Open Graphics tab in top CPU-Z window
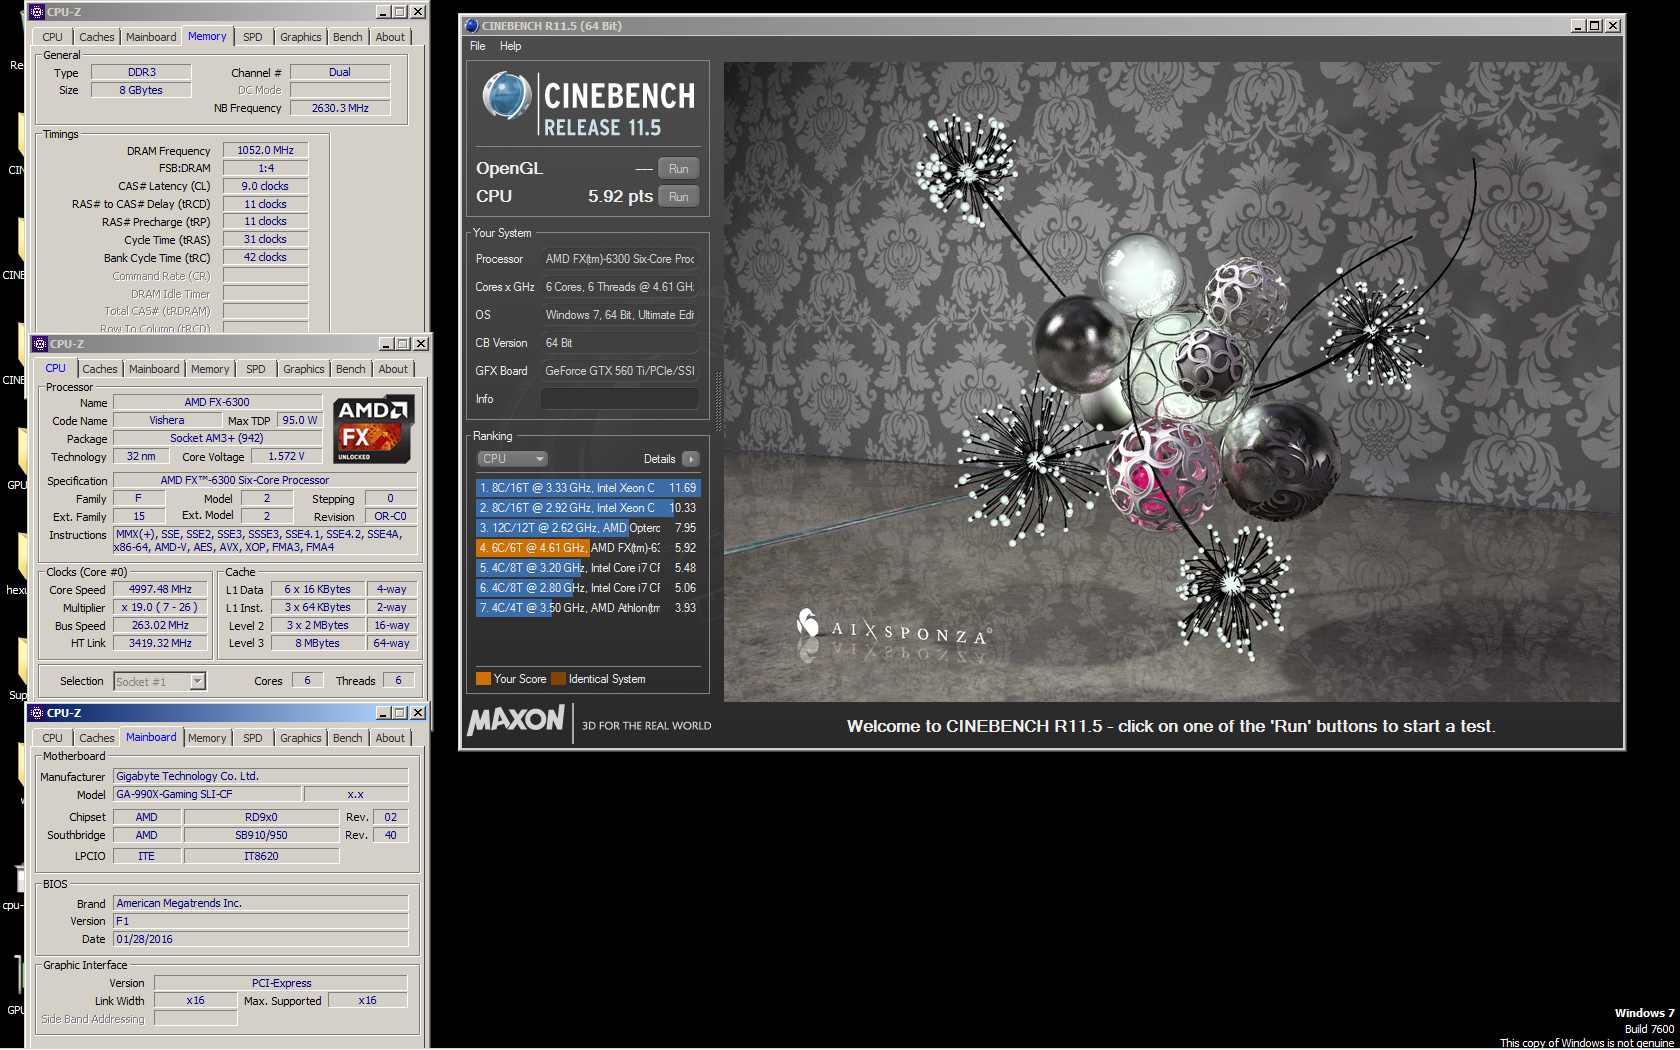This screenshot has width=1680, height=1050. [301, 37]
